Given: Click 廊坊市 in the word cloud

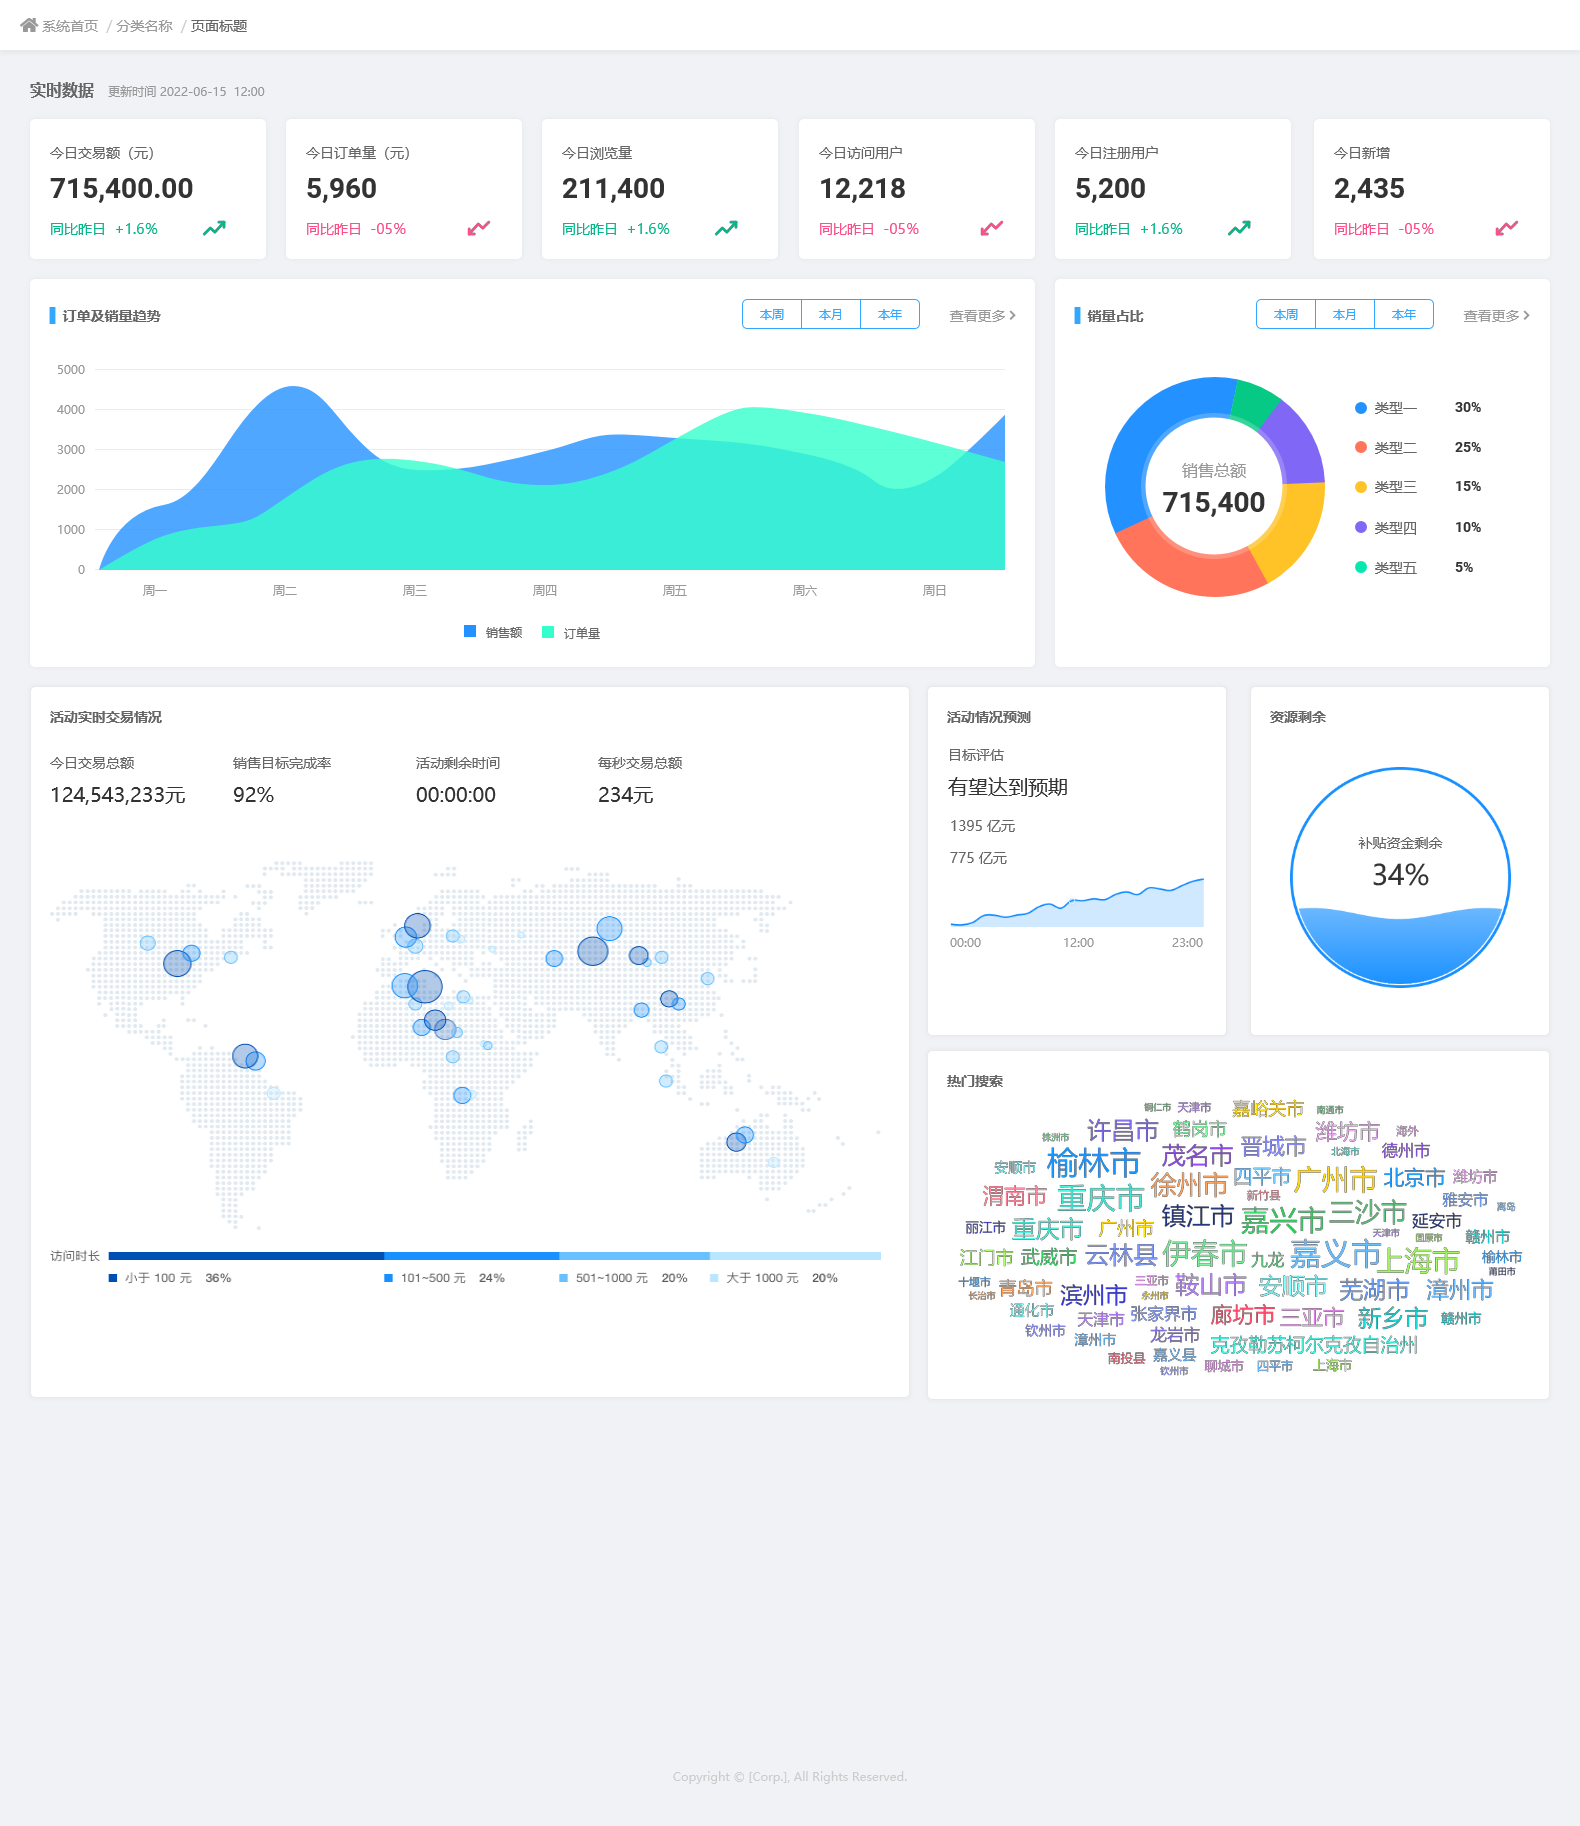Looking at the screenshot, I should coord(1243,1315).
